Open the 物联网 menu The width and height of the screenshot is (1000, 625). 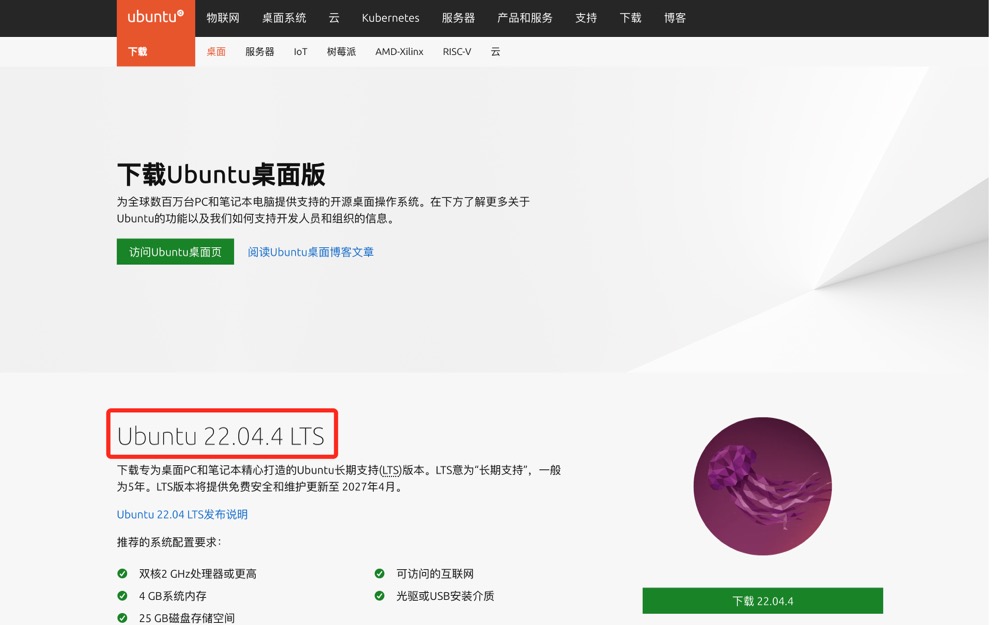tap(223, 18)
